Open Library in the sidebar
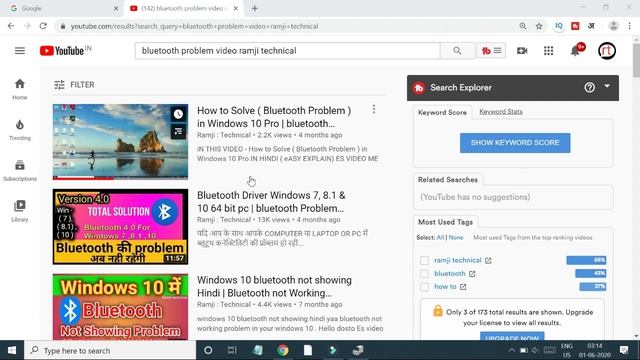Viewport: 640px width, 360px height. (20, 211)
